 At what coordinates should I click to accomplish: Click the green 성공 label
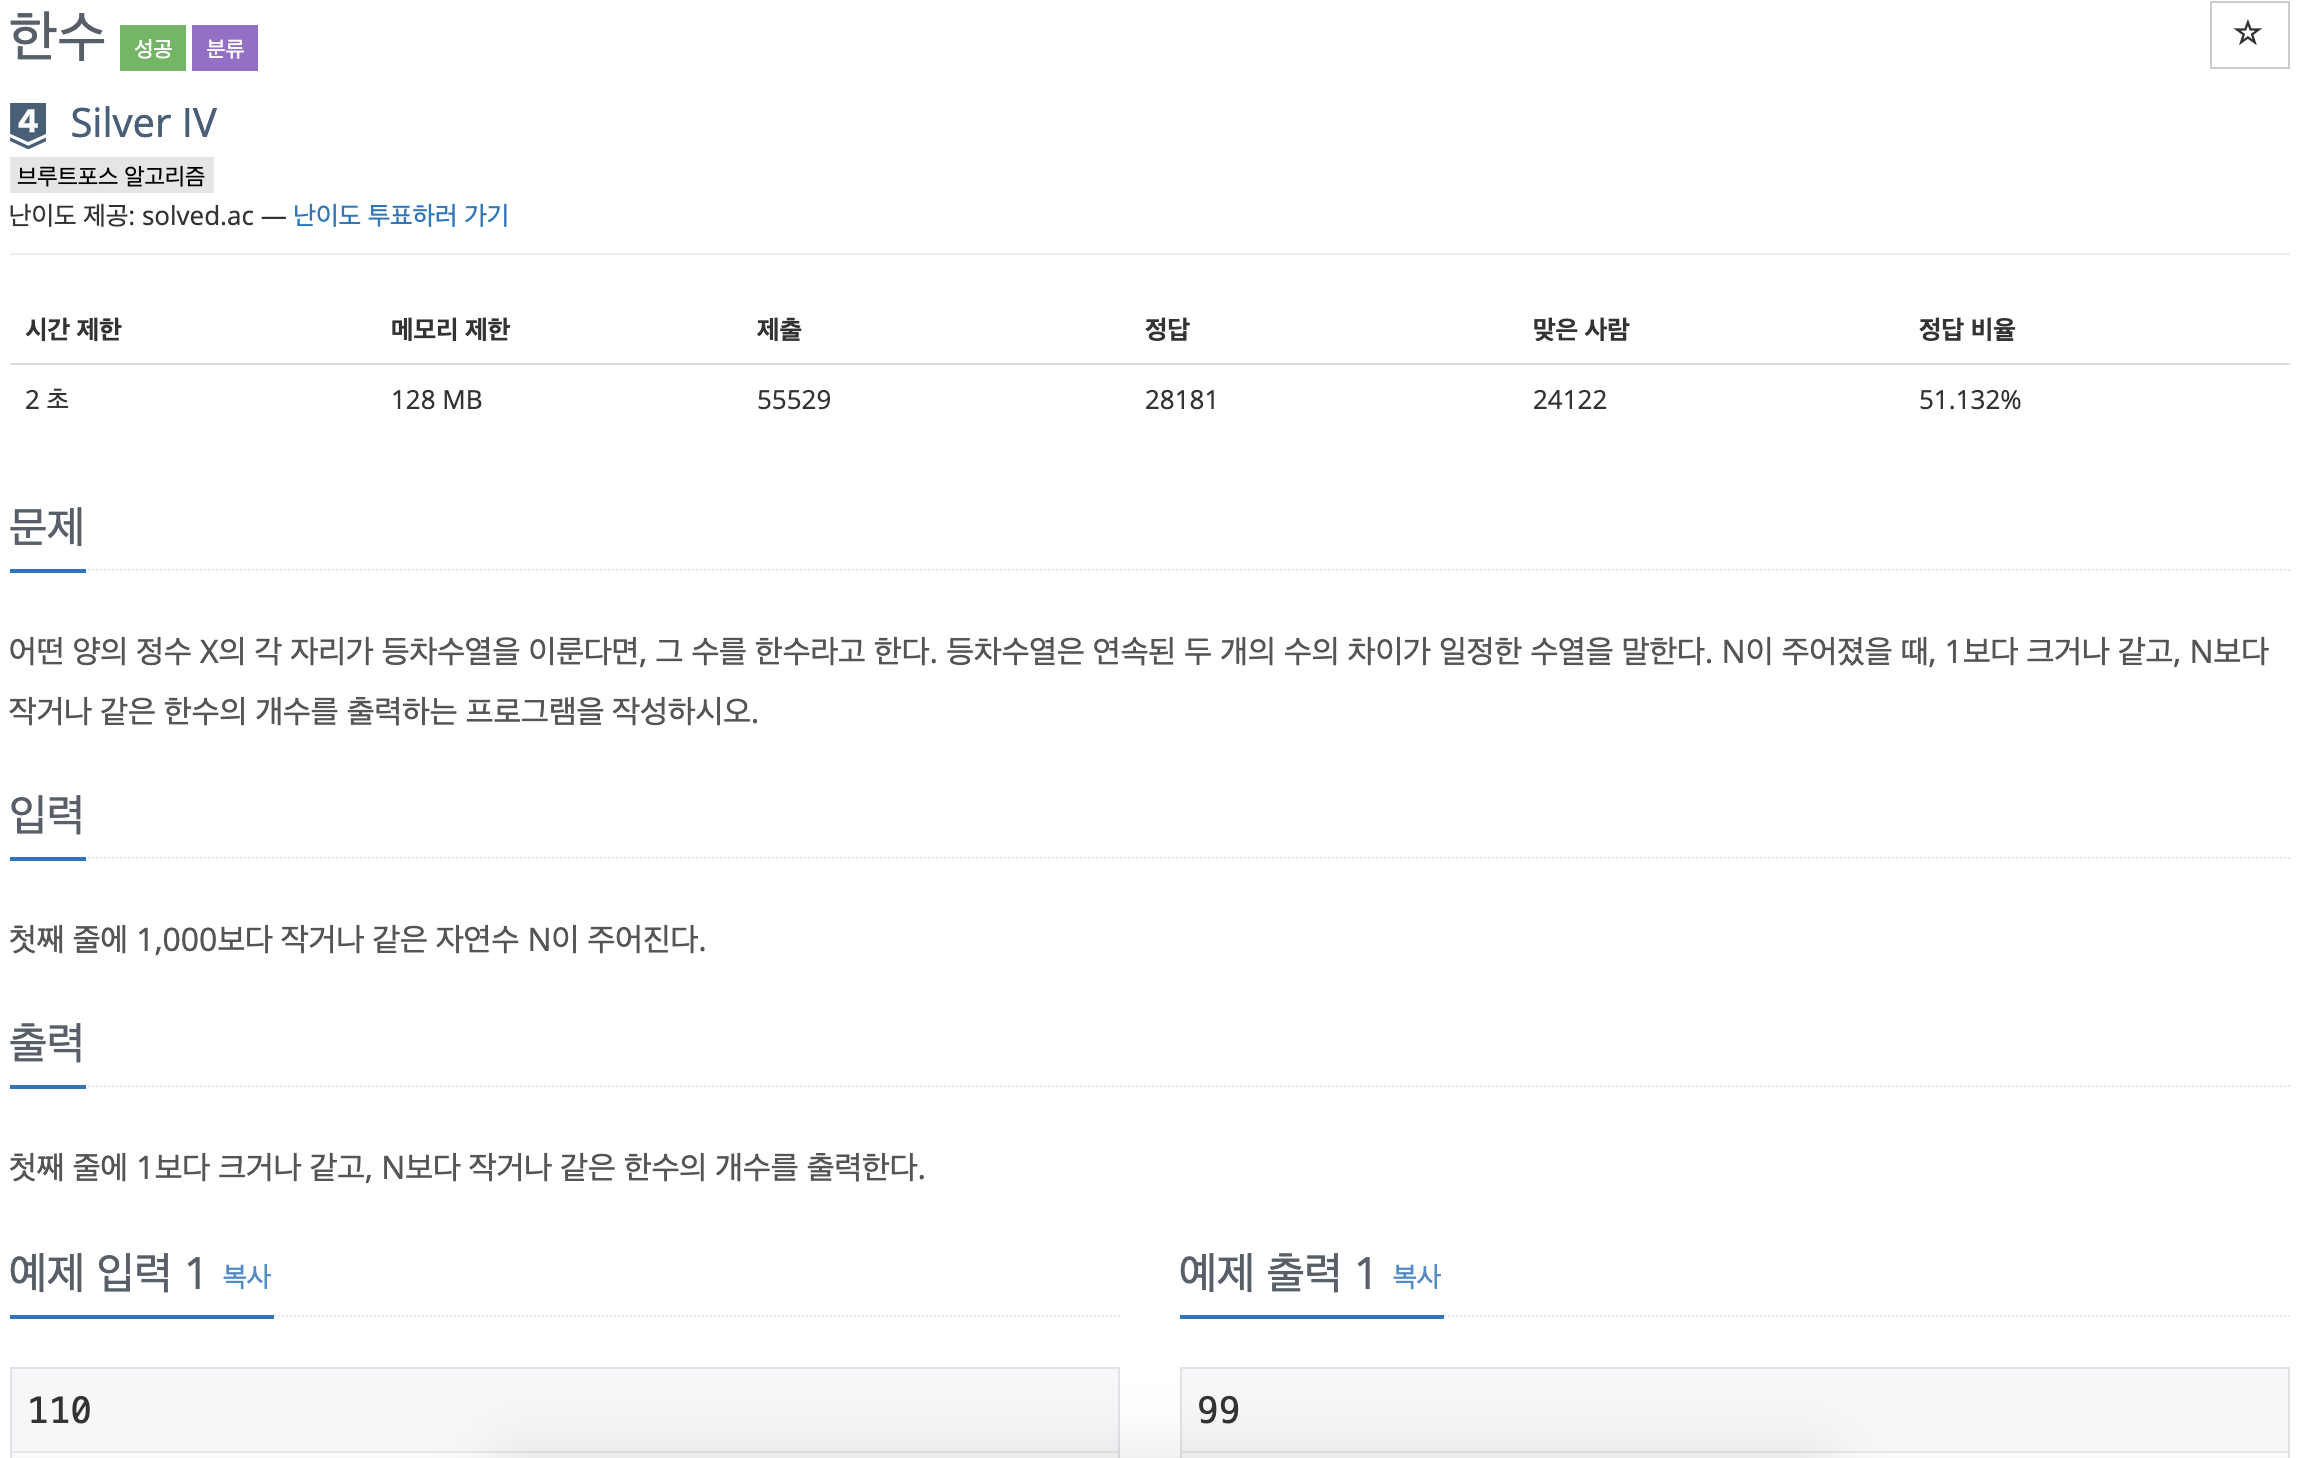click(x=152, y=48)
